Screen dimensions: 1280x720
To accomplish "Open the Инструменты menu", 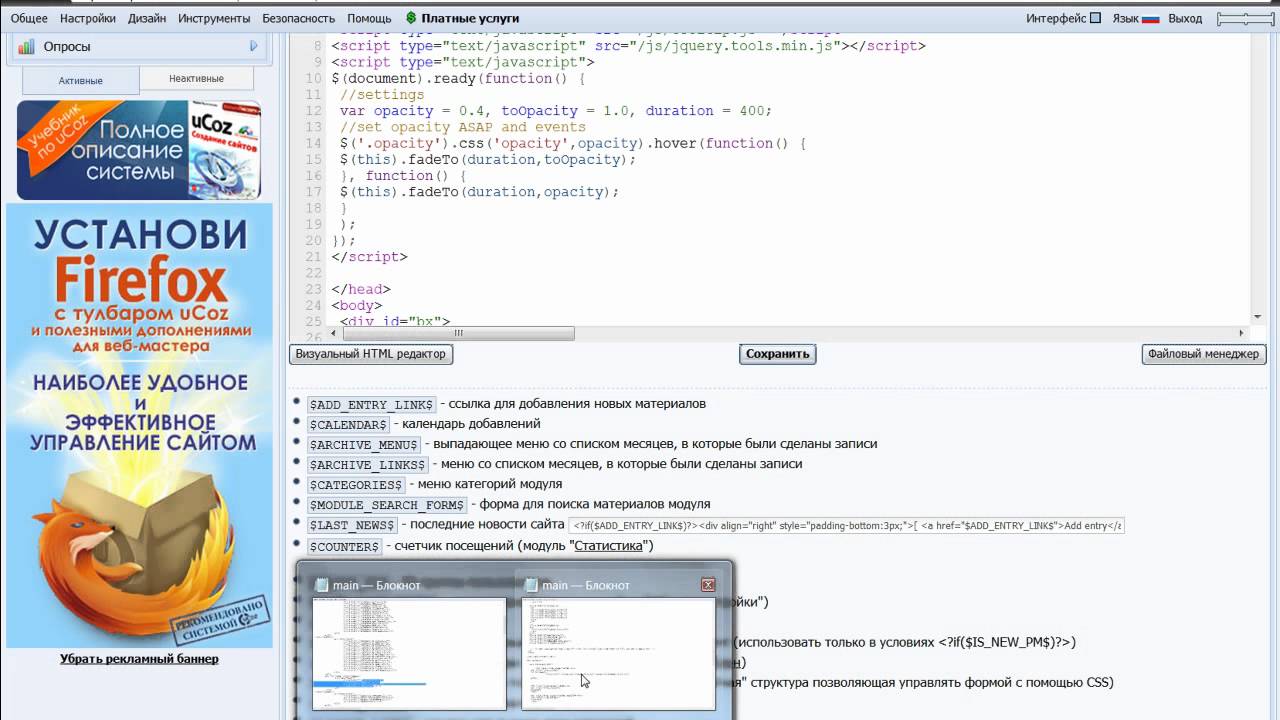I will pos(214,18).
